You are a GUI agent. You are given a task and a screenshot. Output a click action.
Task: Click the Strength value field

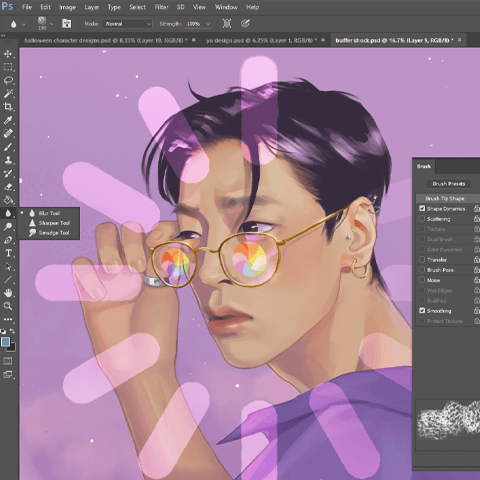[194, 24]
